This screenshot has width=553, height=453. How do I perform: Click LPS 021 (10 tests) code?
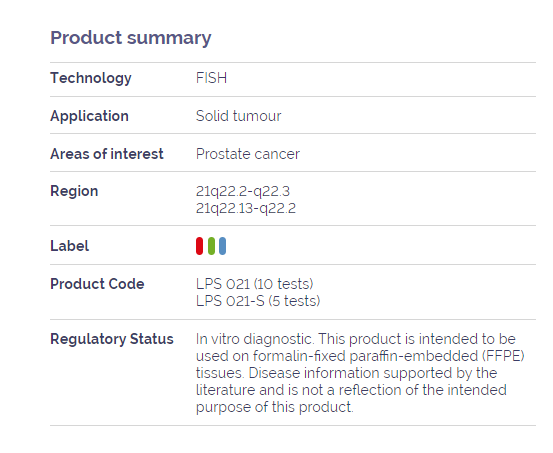[x=254, y=284]
